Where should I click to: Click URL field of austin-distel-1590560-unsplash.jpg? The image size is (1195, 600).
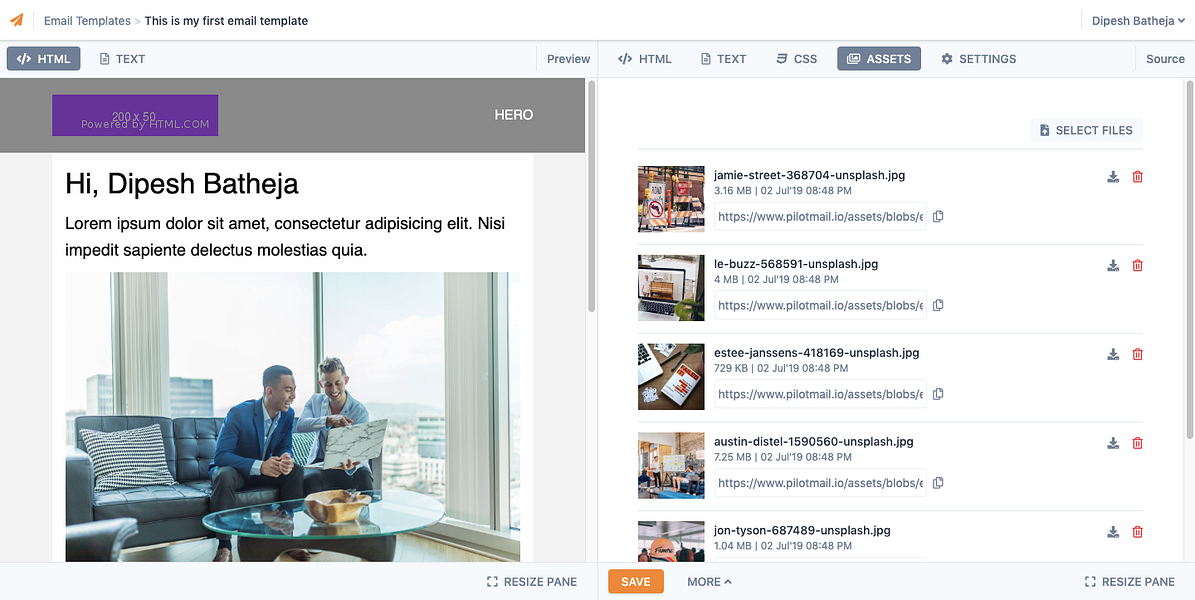coord(820,483)
